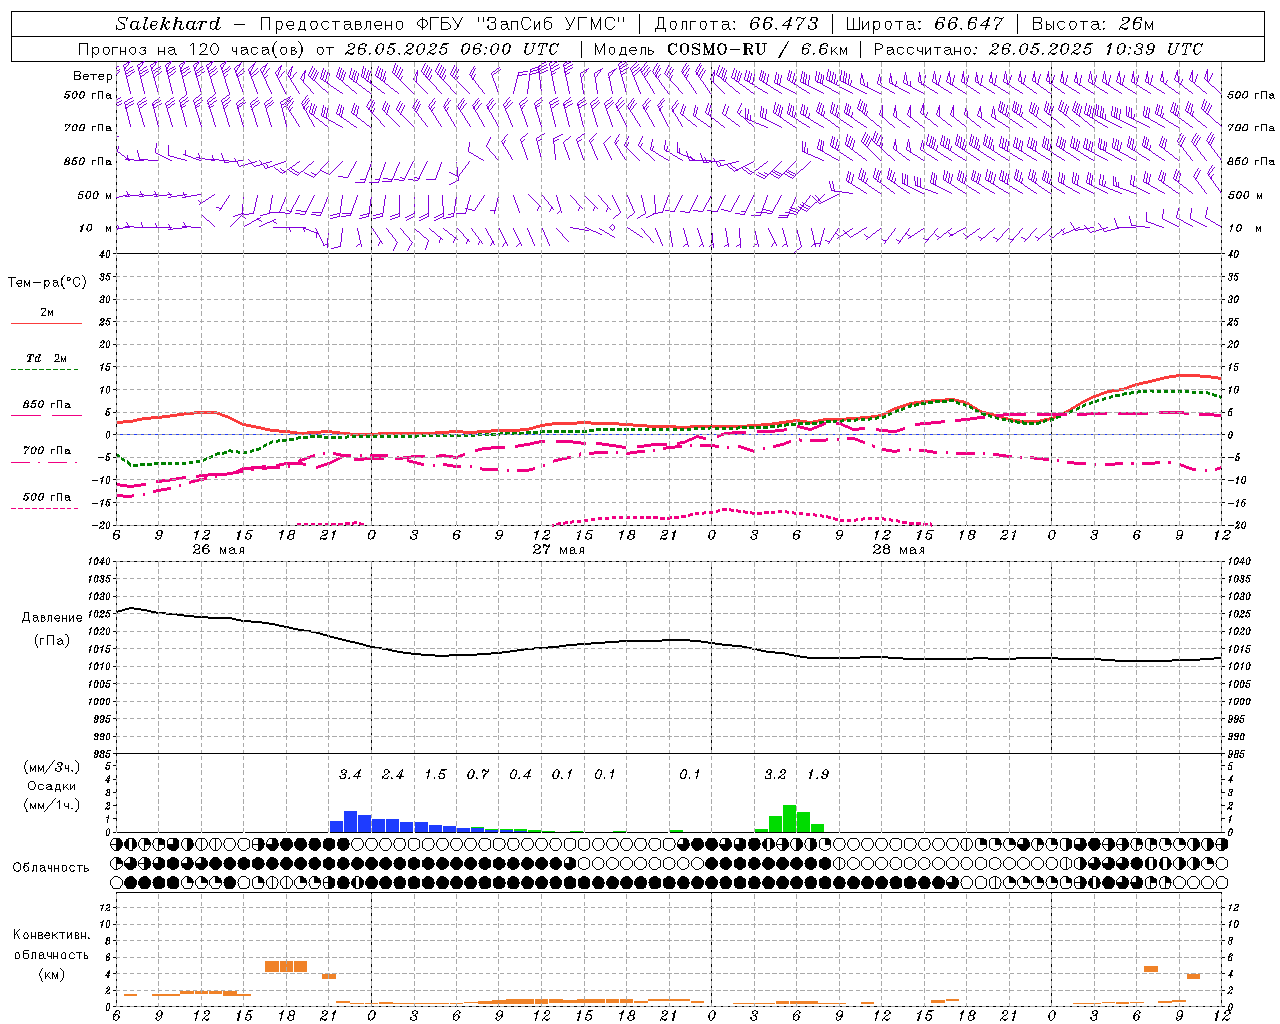1280x1024 pixels.
Task: Click the "27 мая" date label
Action: click(x=559, y=550)
